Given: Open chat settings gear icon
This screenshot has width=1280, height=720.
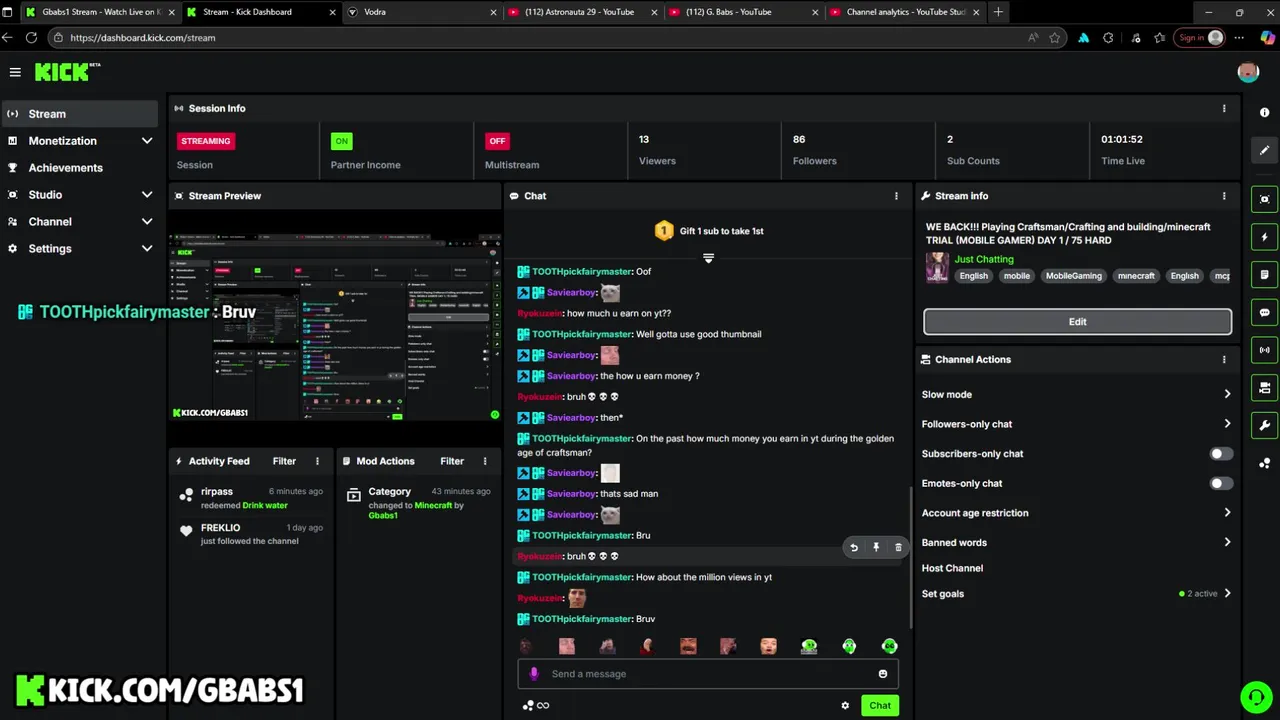Looking at the screenshot, I should click(845, 706).
